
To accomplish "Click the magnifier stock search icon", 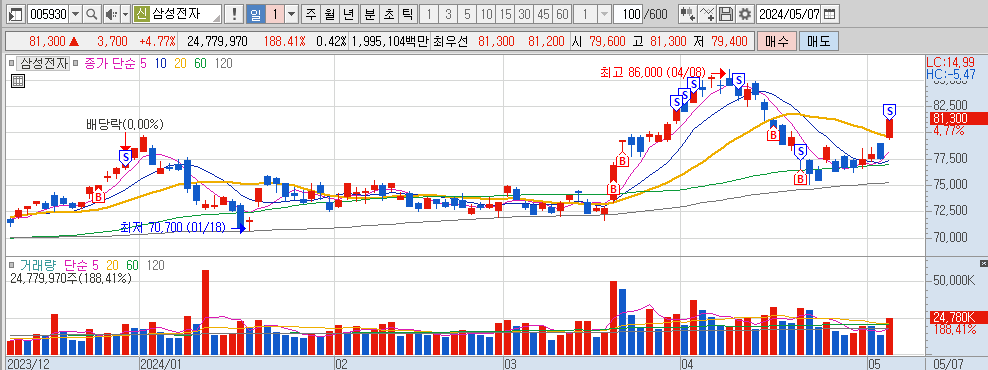I will [x=92, y=14].
